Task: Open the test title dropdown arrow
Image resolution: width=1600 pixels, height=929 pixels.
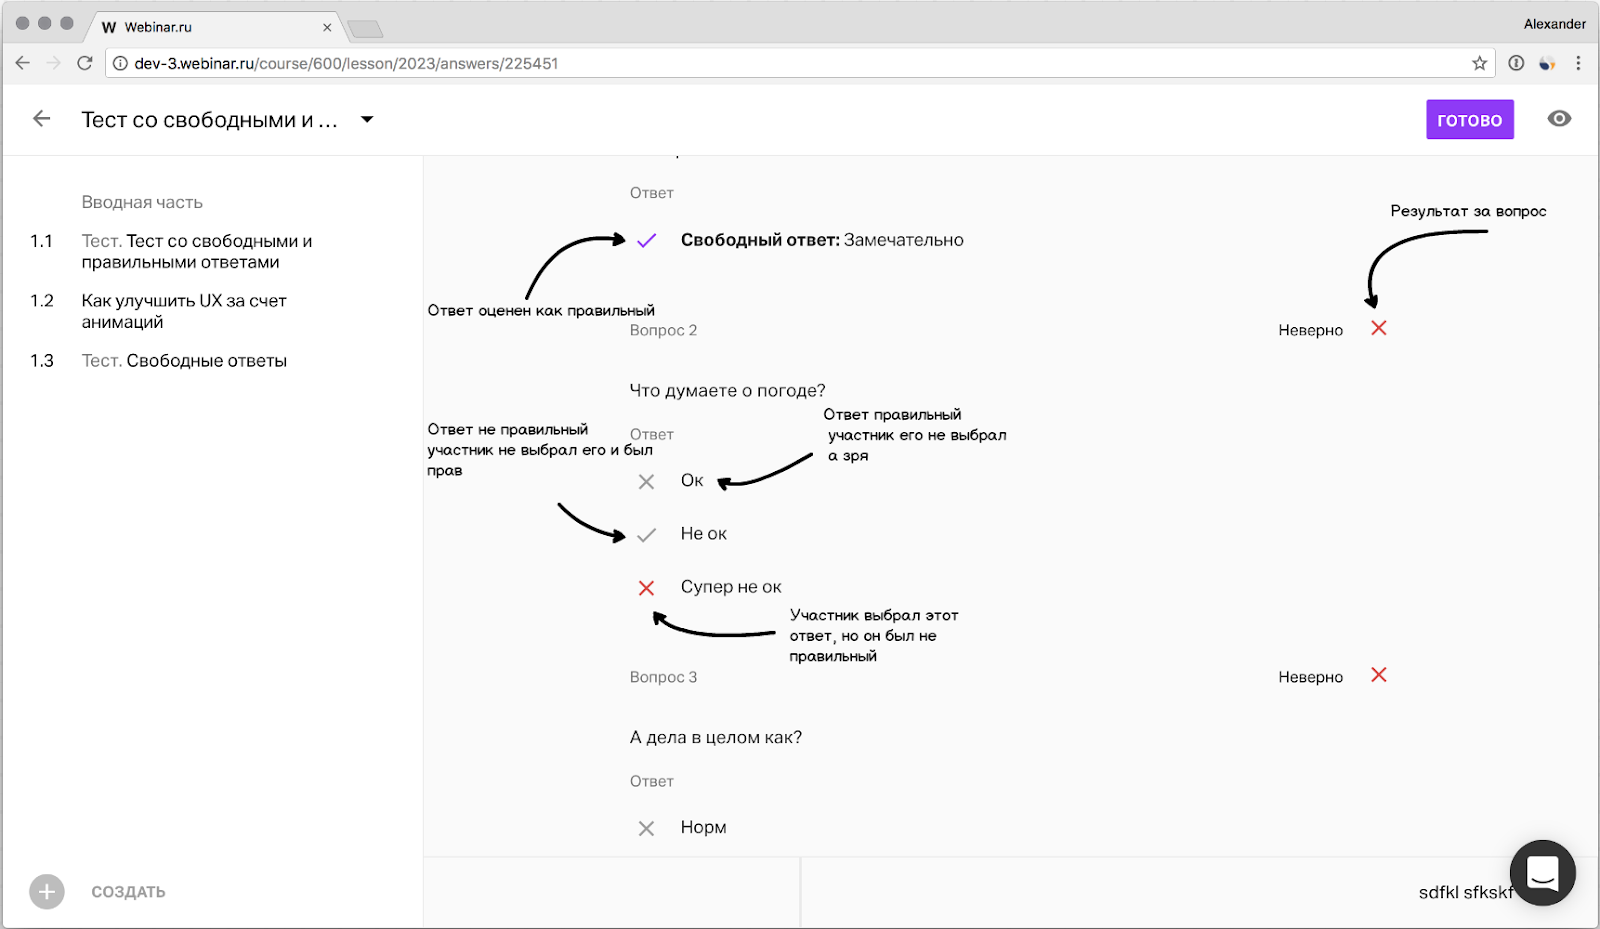Action: point(367,120)
